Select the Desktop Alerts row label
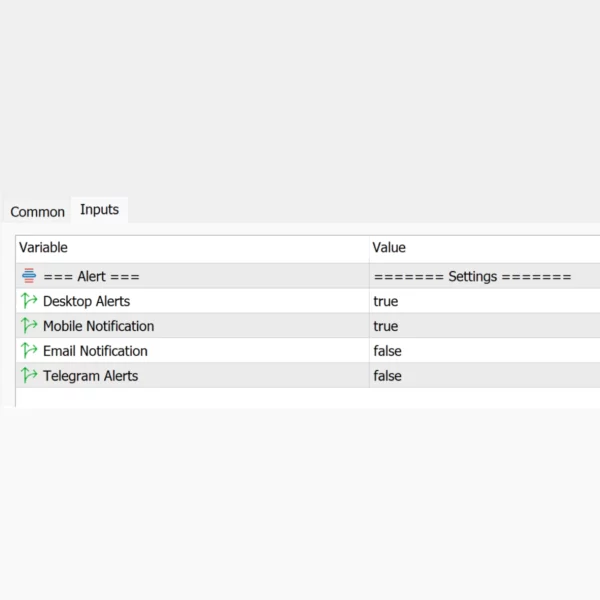600x600 pixels. coord(86,301)
